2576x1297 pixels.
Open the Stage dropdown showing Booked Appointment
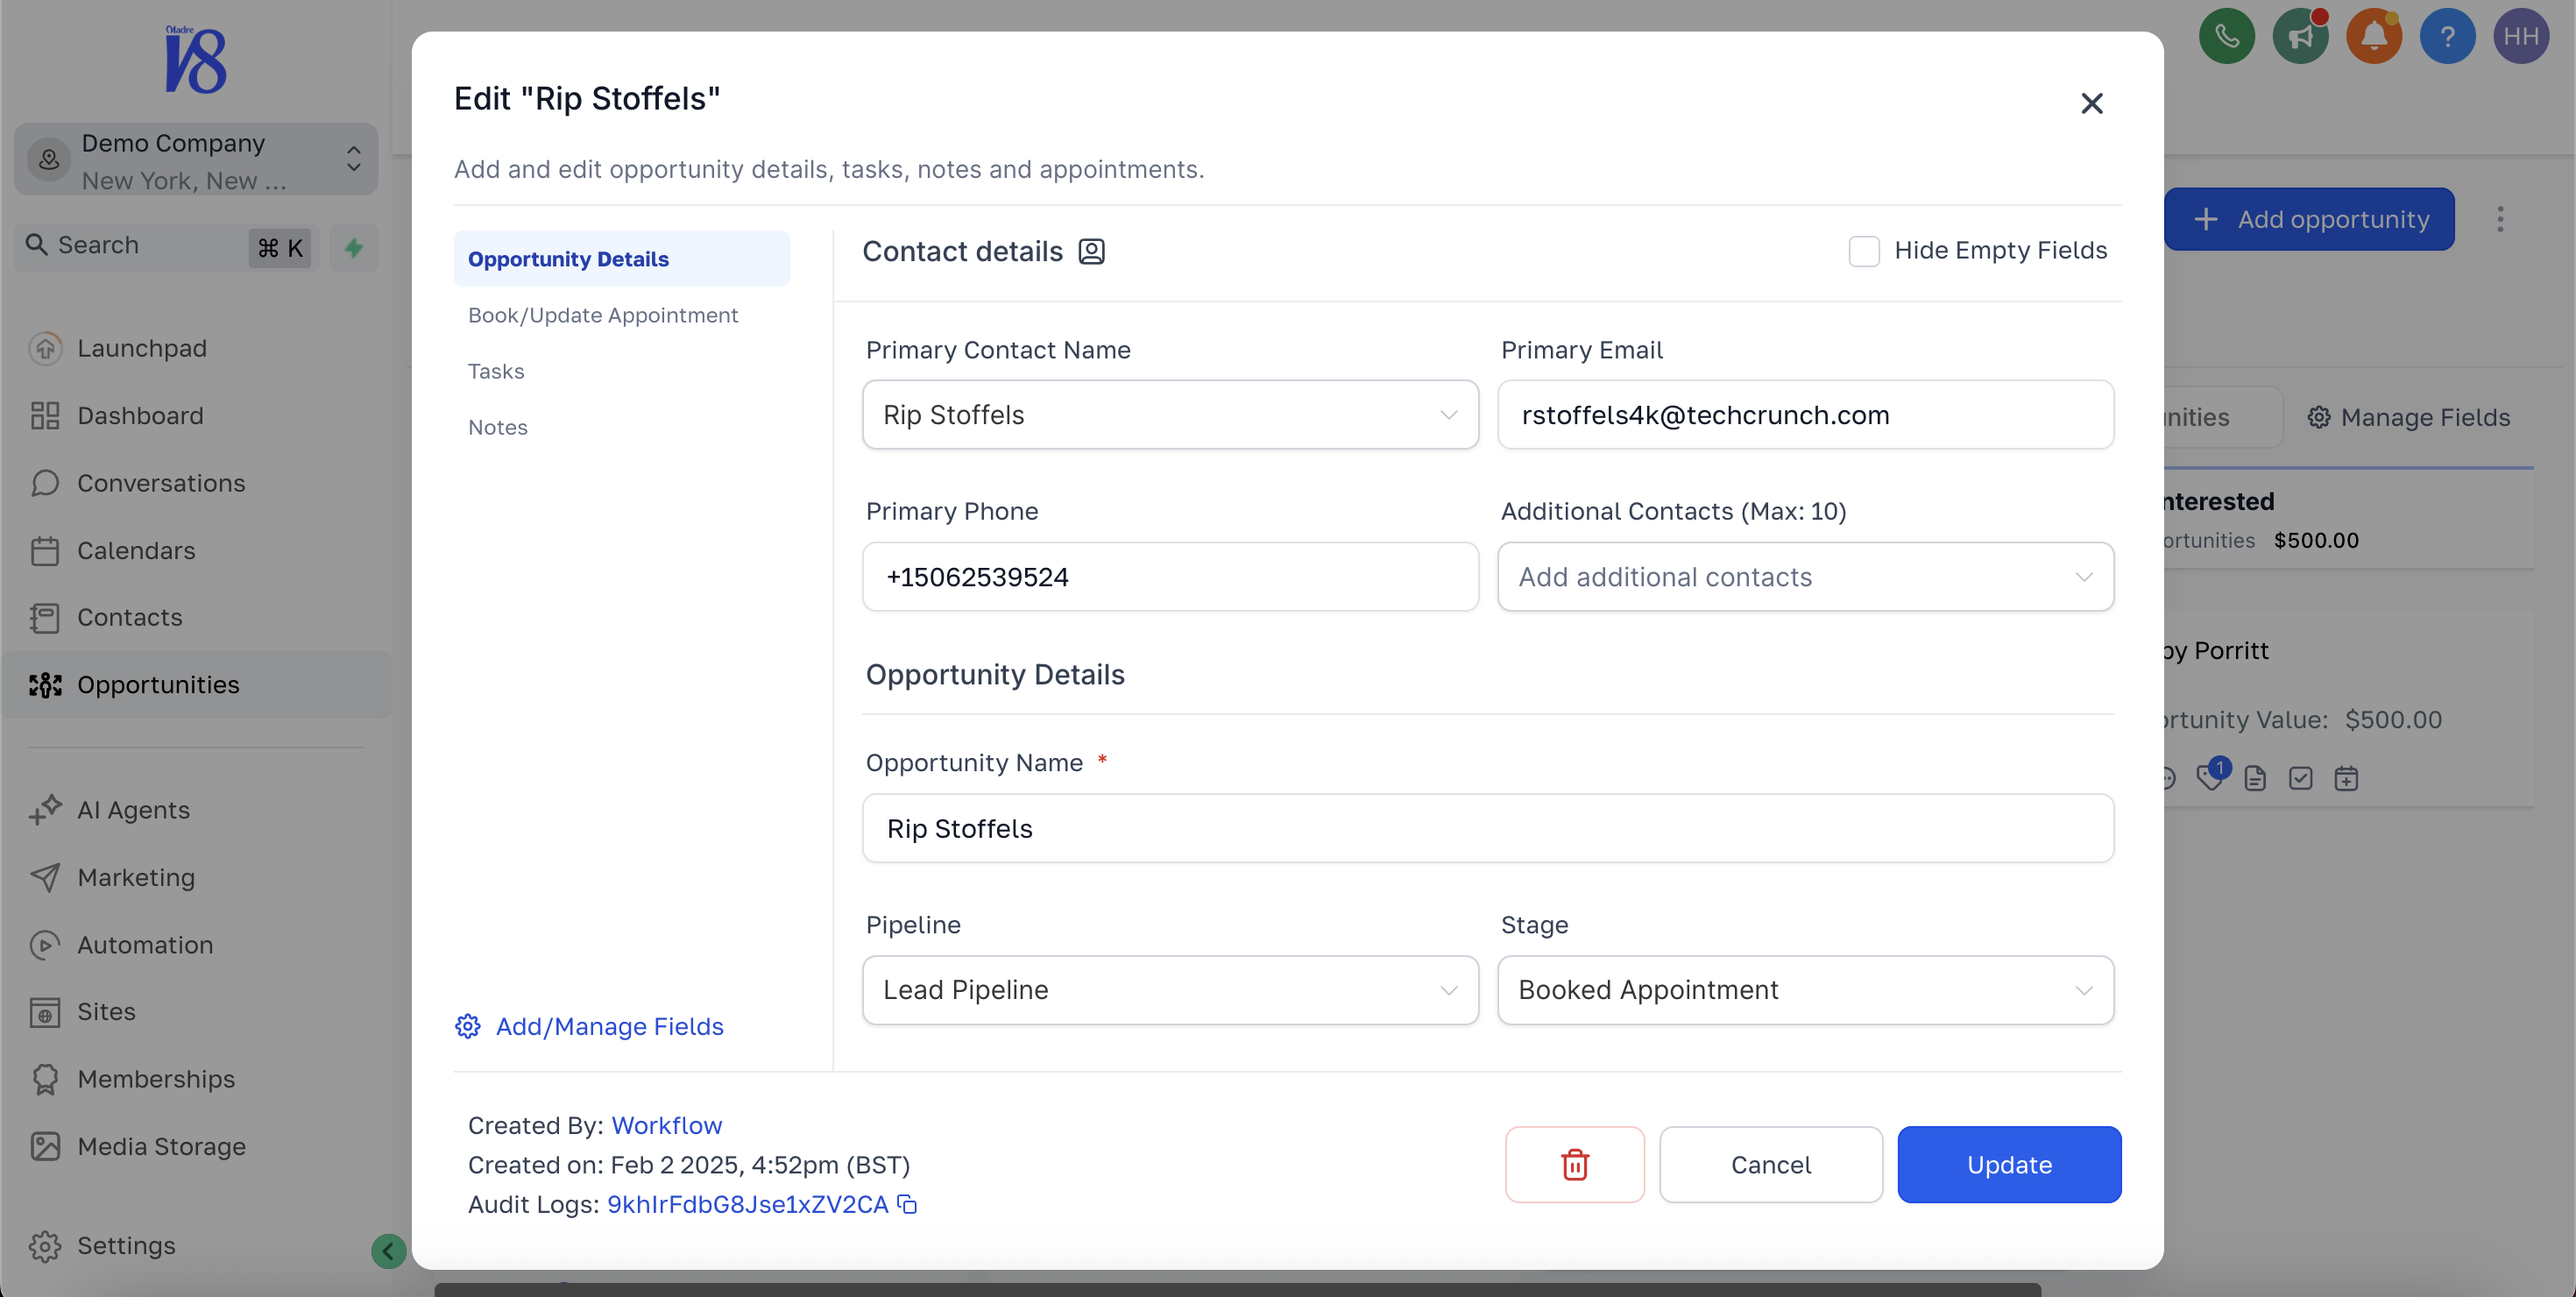(1805, 990)
